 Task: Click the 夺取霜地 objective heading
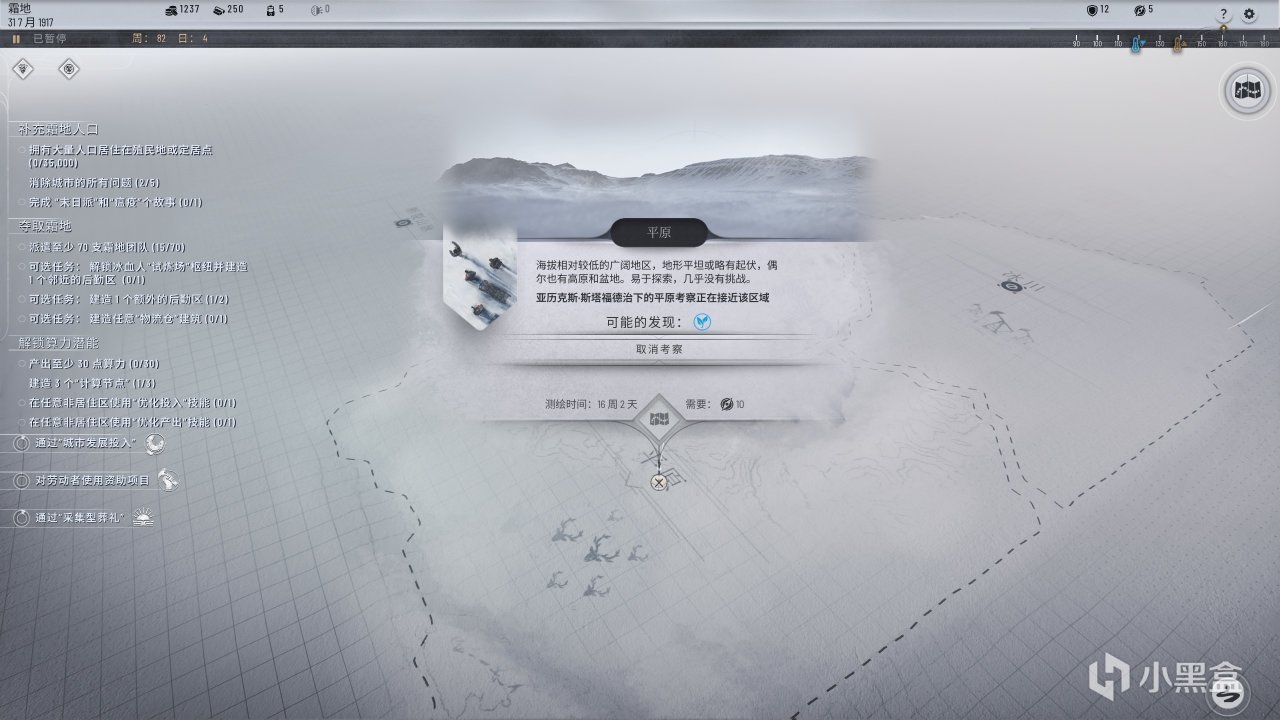(45, 226)
